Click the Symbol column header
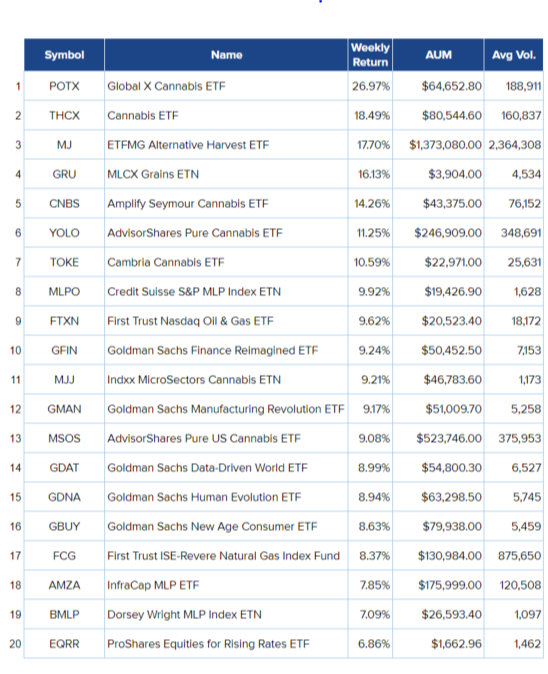 tap(64, 55)
